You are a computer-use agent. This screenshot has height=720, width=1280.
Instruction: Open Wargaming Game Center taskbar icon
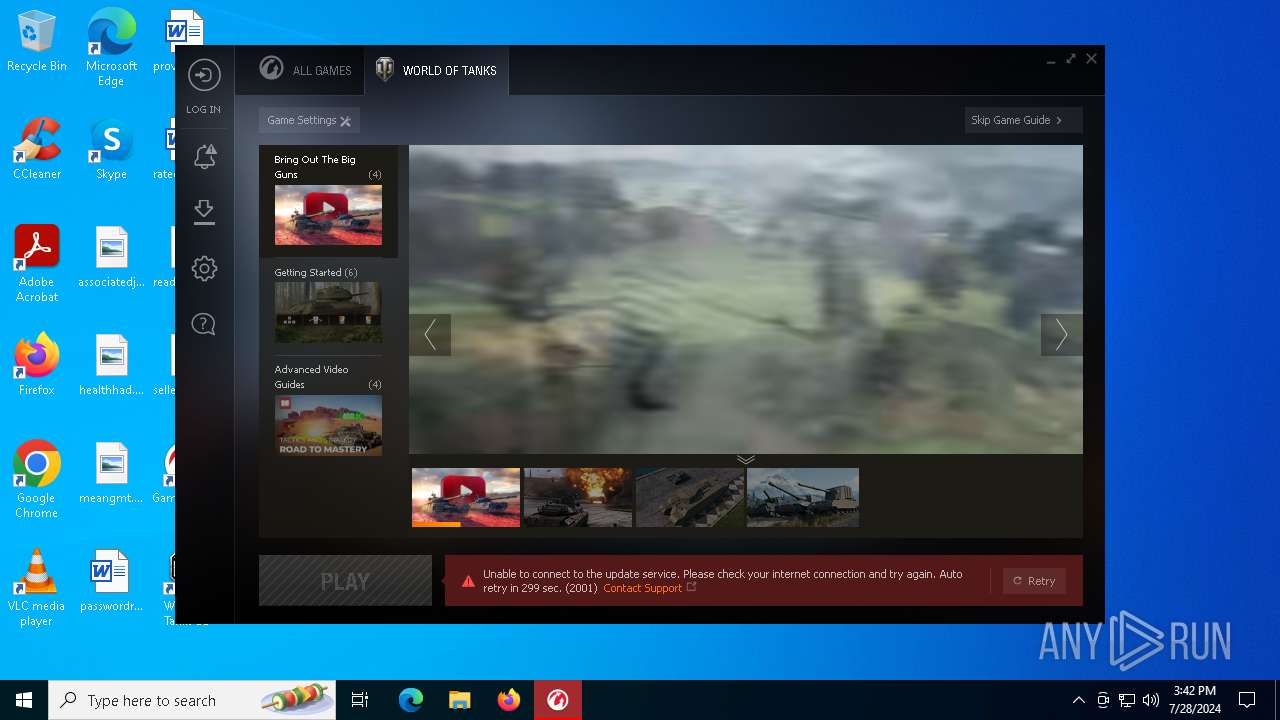point(558,700)
